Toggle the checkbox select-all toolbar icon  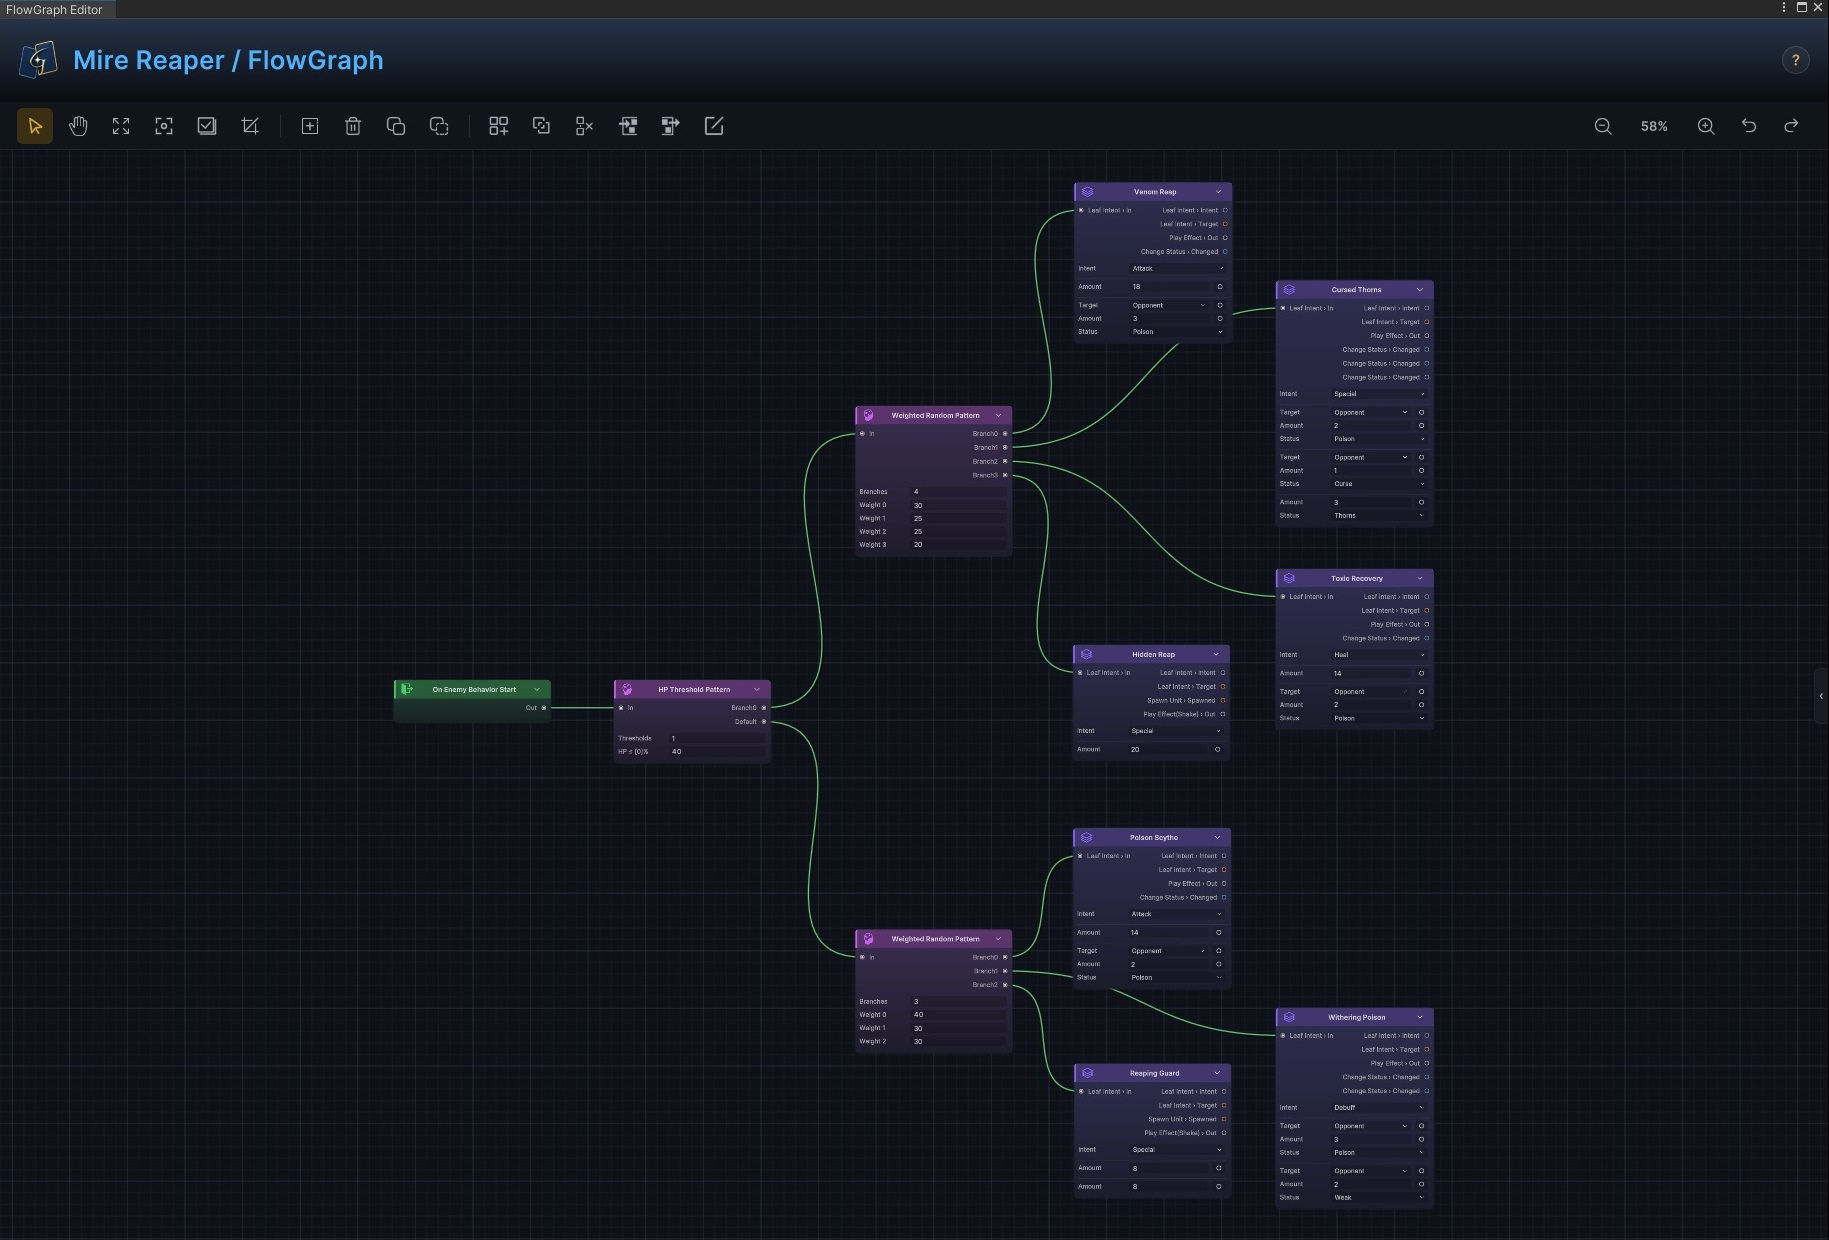click(207, 126)
